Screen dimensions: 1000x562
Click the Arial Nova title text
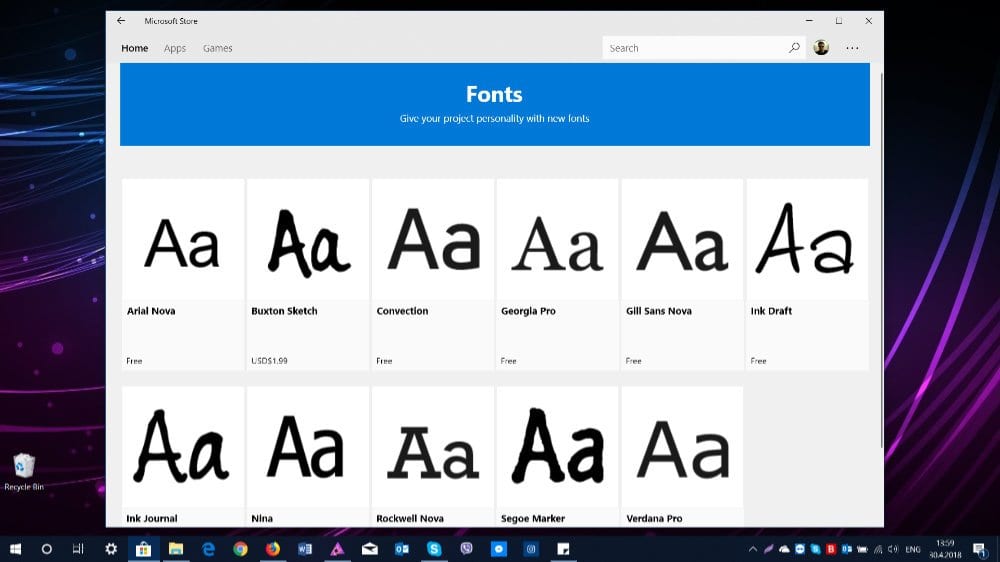151,311
